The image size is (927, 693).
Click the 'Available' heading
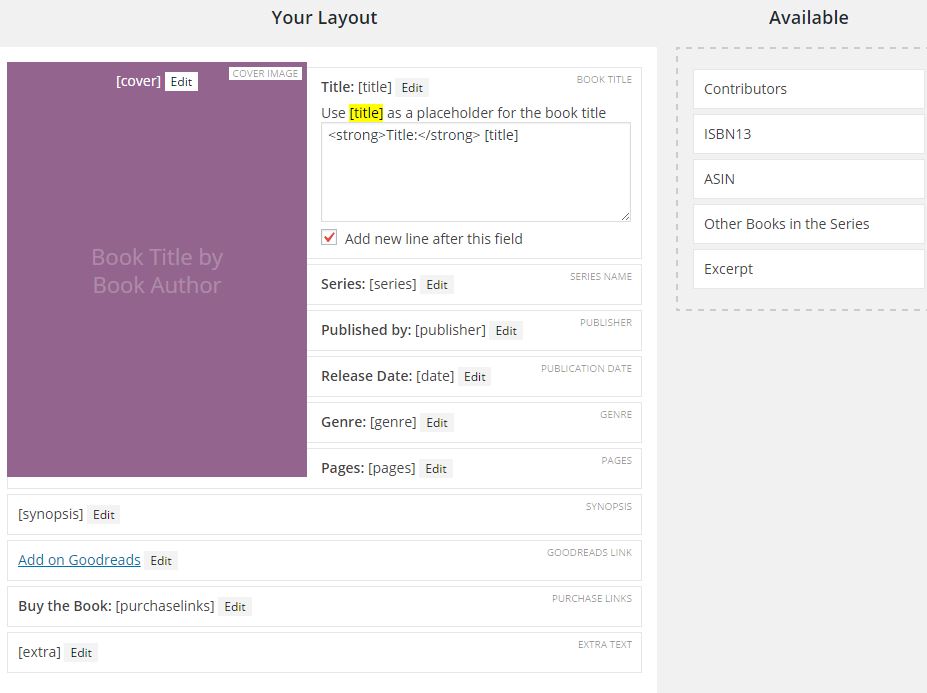pos(809,18)
